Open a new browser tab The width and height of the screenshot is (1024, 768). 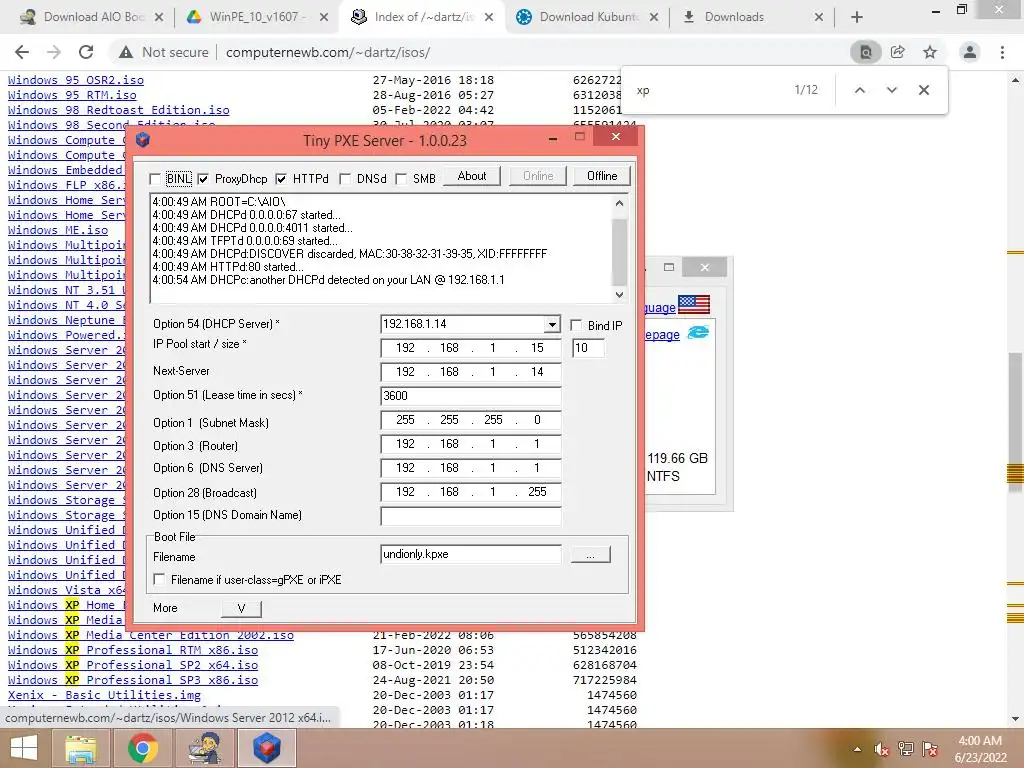(x=857, y=17)
